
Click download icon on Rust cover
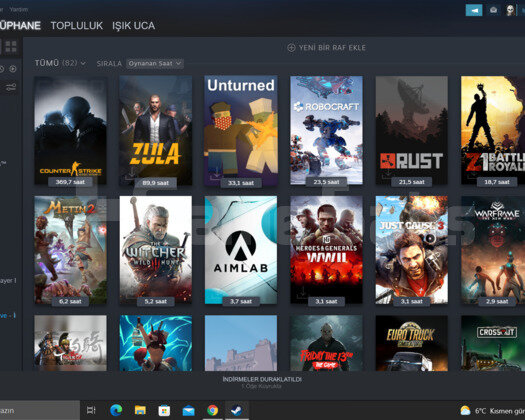tap(387, 175)
